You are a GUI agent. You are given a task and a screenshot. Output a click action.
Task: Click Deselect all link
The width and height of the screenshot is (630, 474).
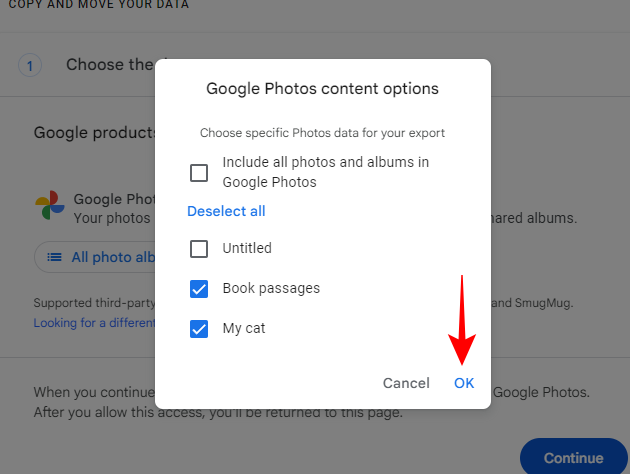point(226,211)
